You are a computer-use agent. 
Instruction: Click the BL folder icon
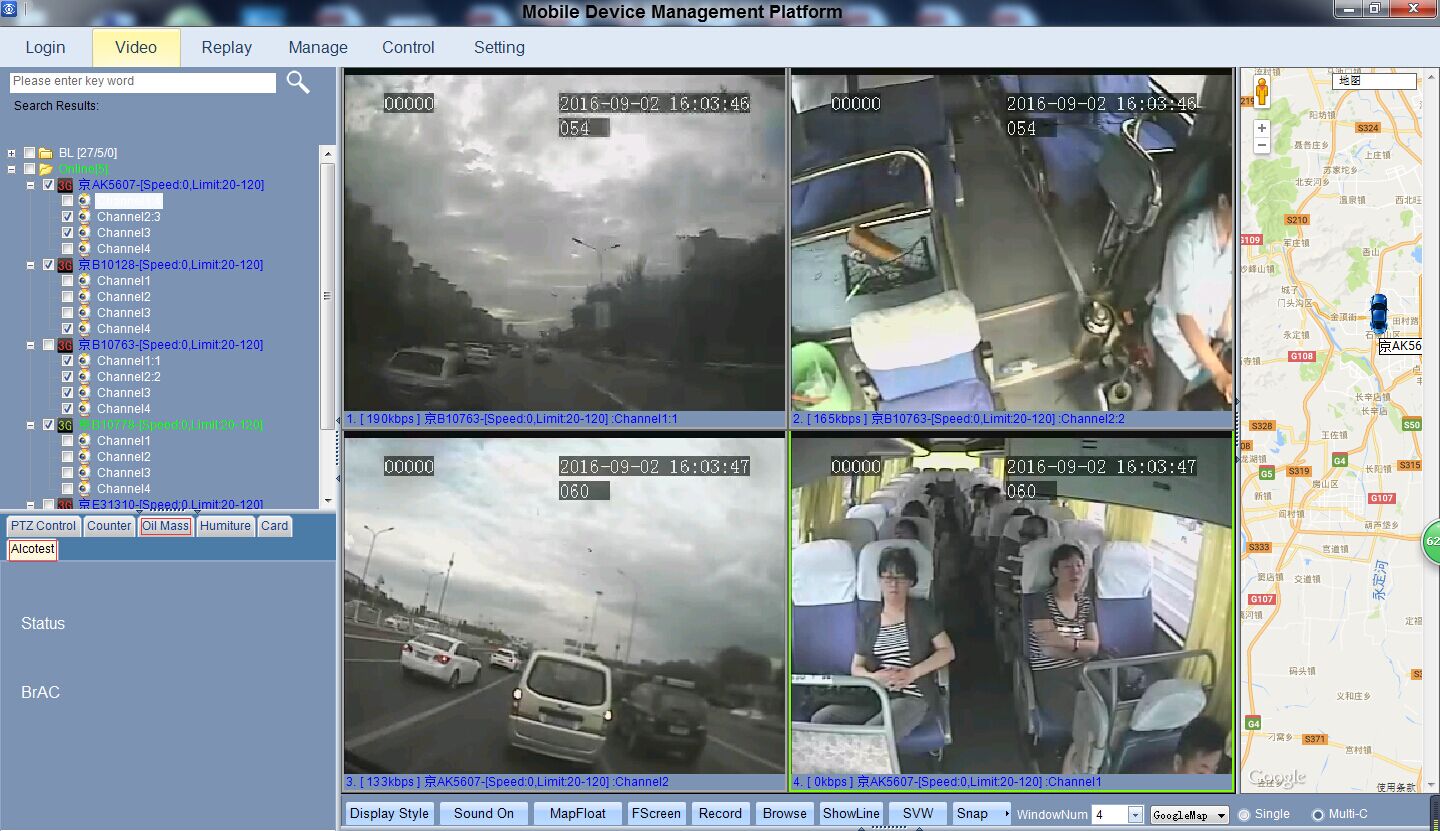click(x=46, y=153)
